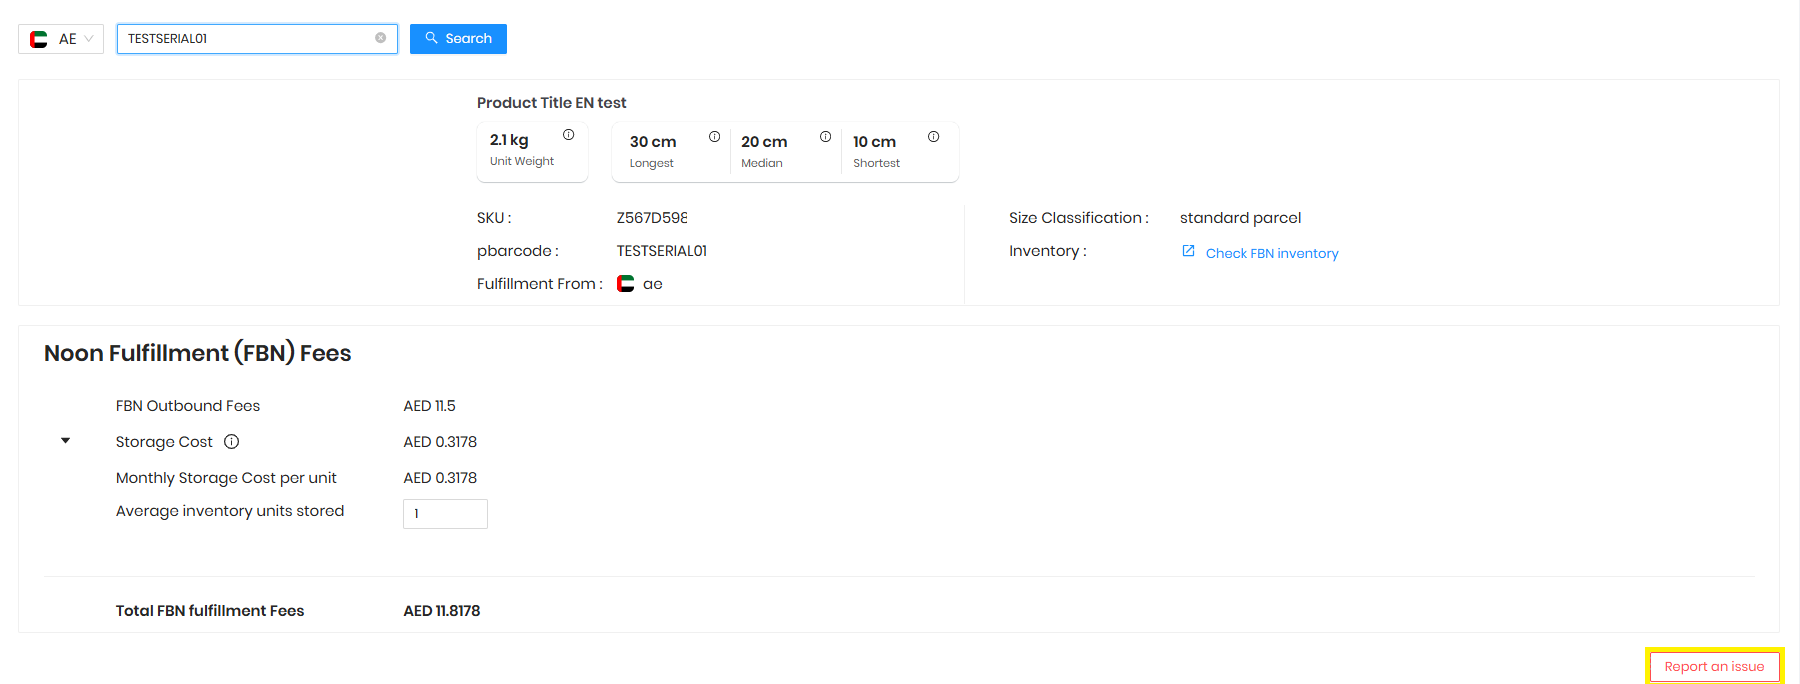Click the info icon beside Unit Weight
This screenshot has height=684, width=1800.
point(568,135)
